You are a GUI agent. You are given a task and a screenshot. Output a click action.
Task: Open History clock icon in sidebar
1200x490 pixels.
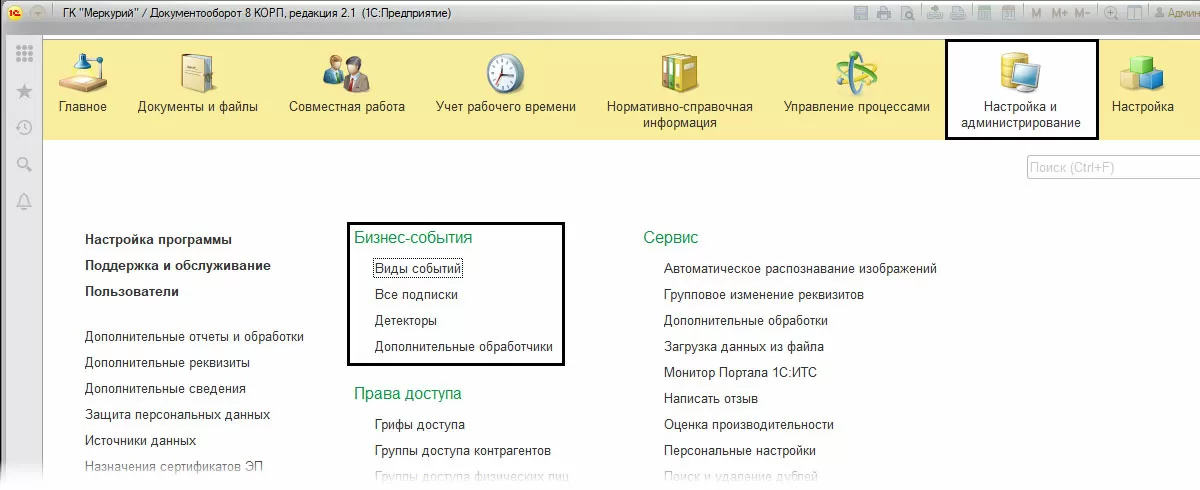[x=24, y=127]
